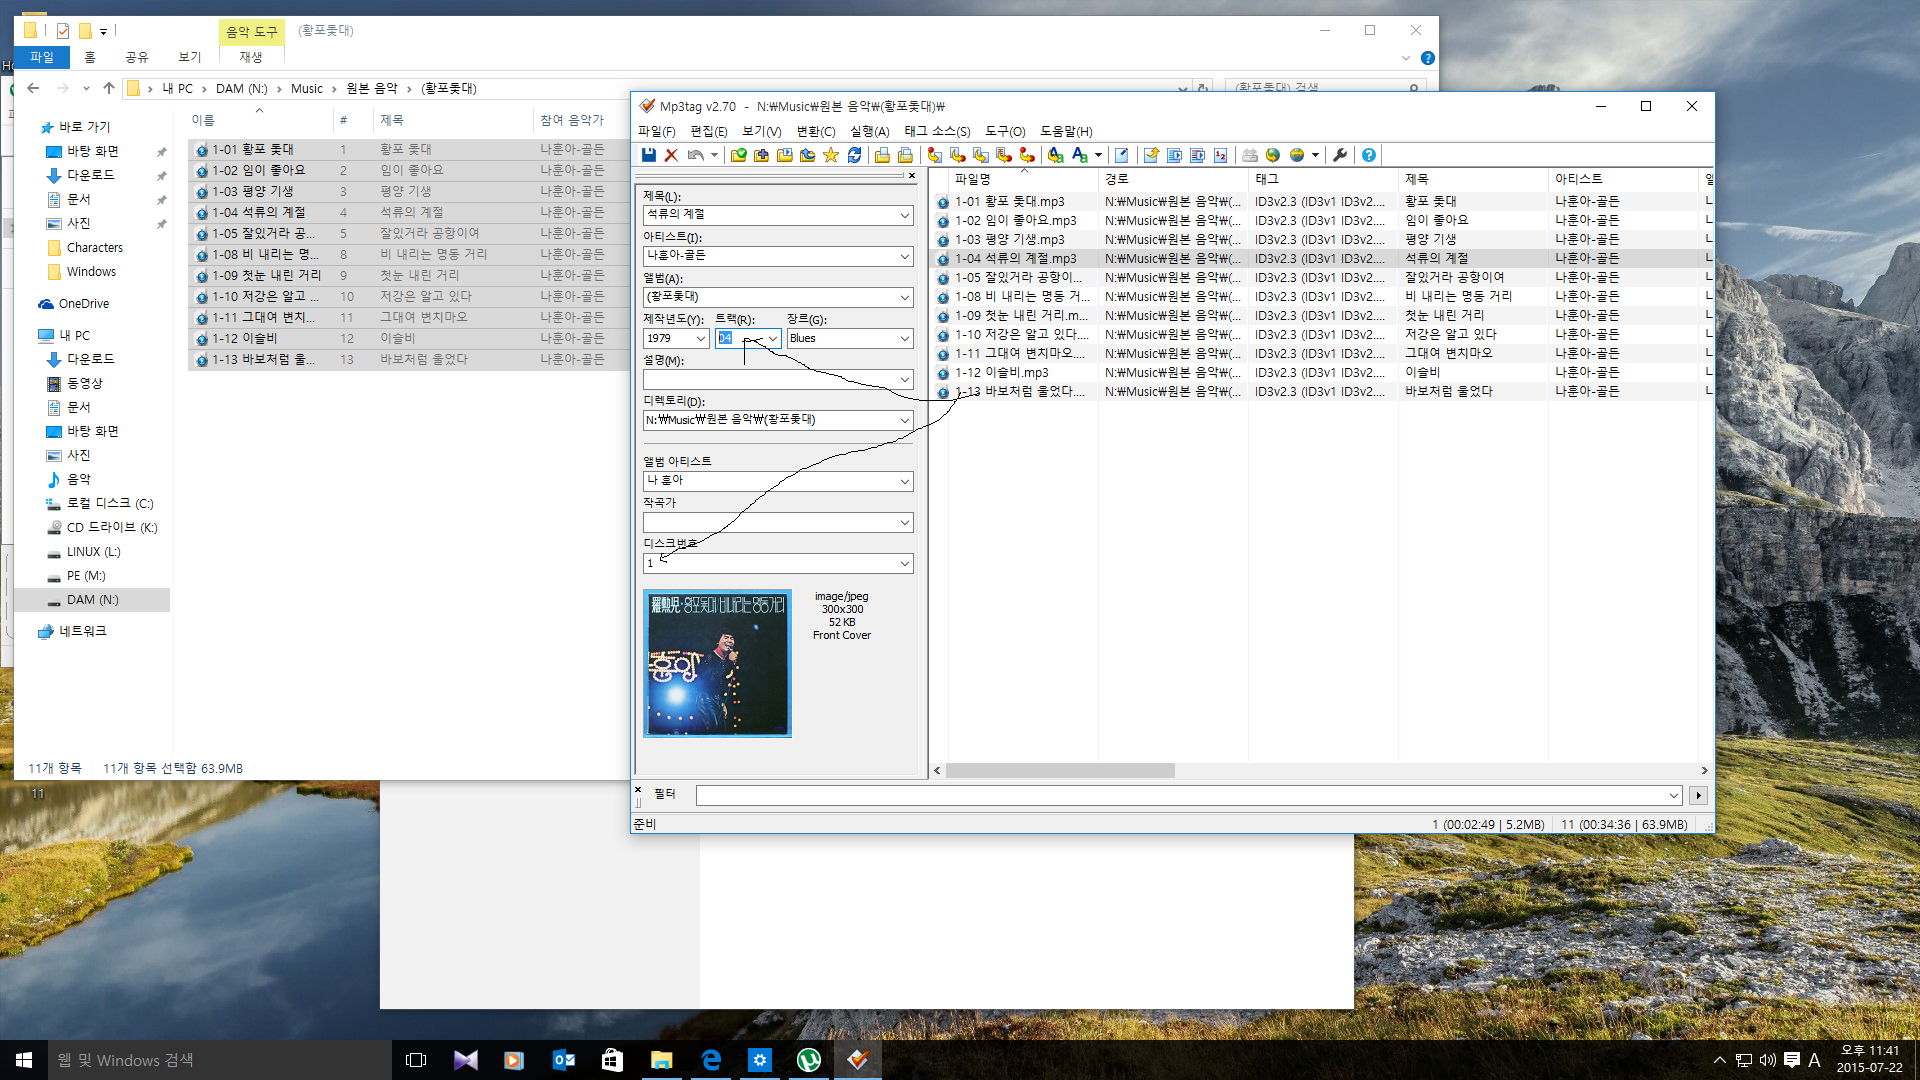Sort by the 경로 column header in Mp3tag
1920x1080 pixels.
pos(1173,178)
